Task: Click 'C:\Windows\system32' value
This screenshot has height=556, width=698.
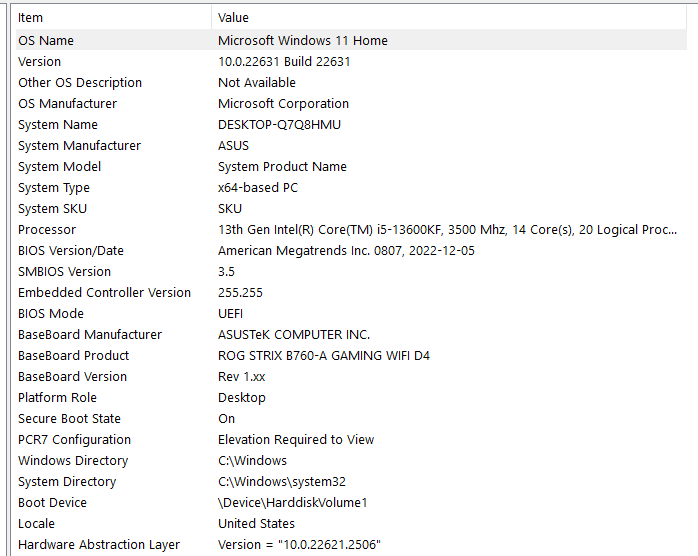Action: pyautogui.click(x=282, y=482)
